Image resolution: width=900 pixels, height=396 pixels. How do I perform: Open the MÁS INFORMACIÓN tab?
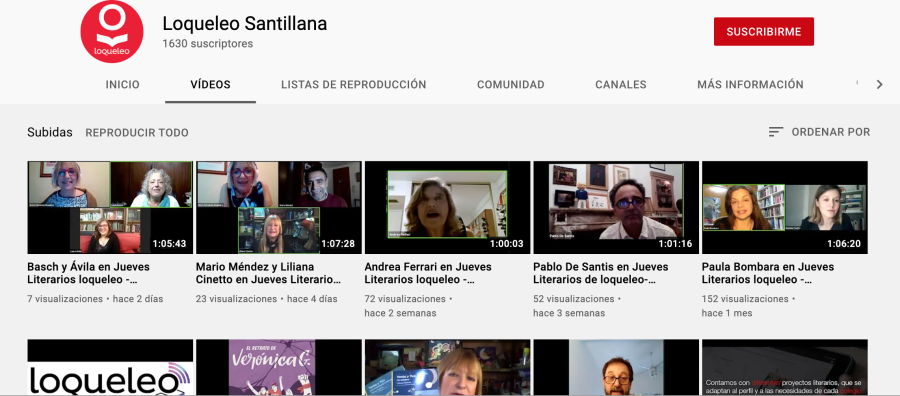(750, 84)
